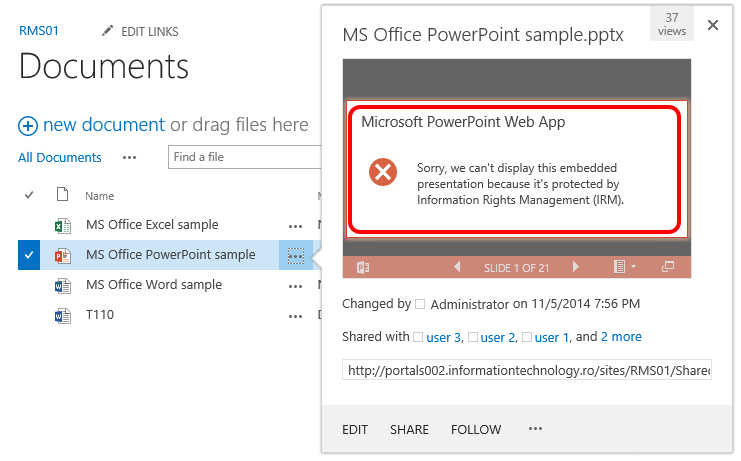Open the ellipsis menu for T110
The height and width of the screenshot is (461, 741).
(x=296, y=317)
